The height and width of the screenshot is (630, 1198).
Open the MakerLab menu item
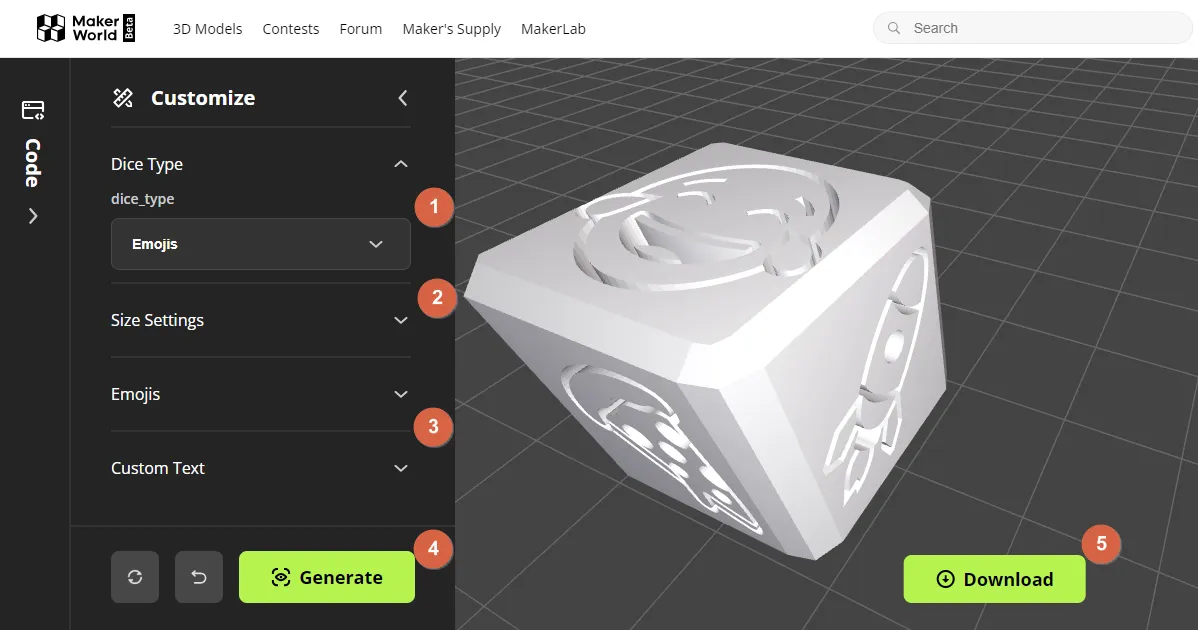[x=553, y=29]
